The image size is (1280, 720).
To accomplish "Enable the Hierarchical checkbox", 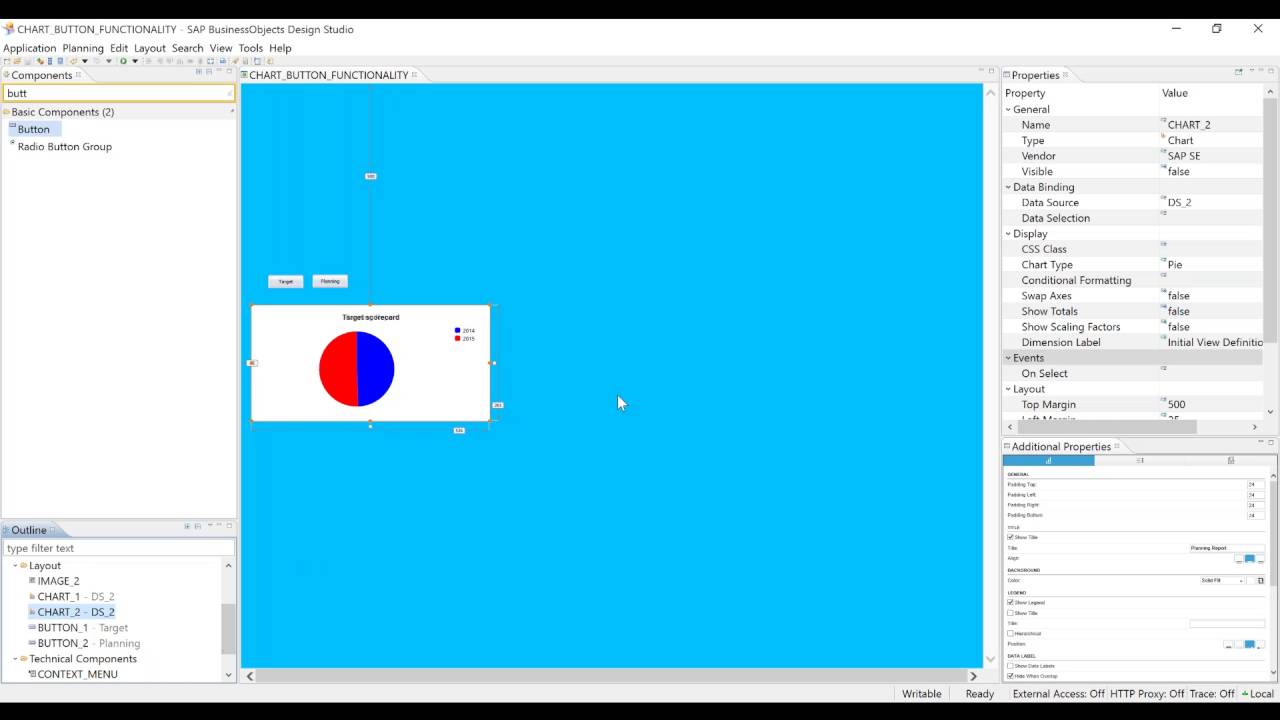I will (x=1010, y=633).
